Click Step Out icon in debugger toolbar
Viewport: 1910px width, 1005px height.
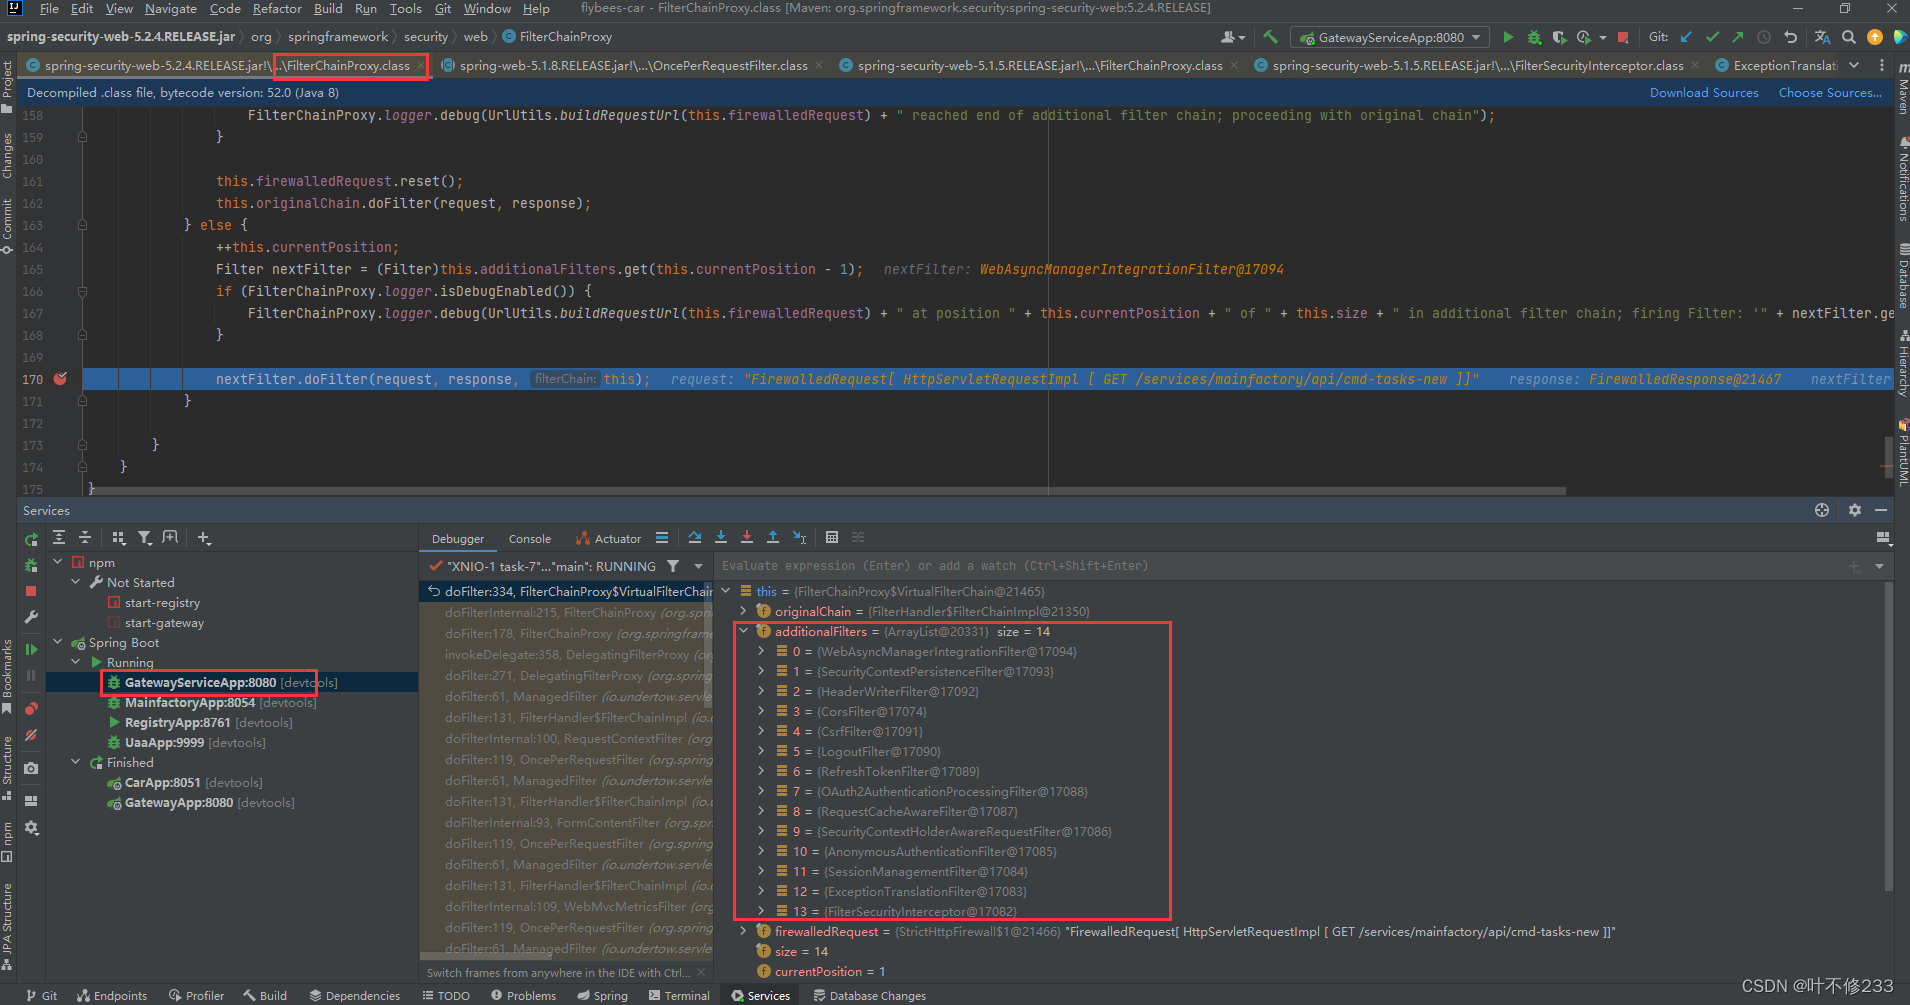(773, 538)
